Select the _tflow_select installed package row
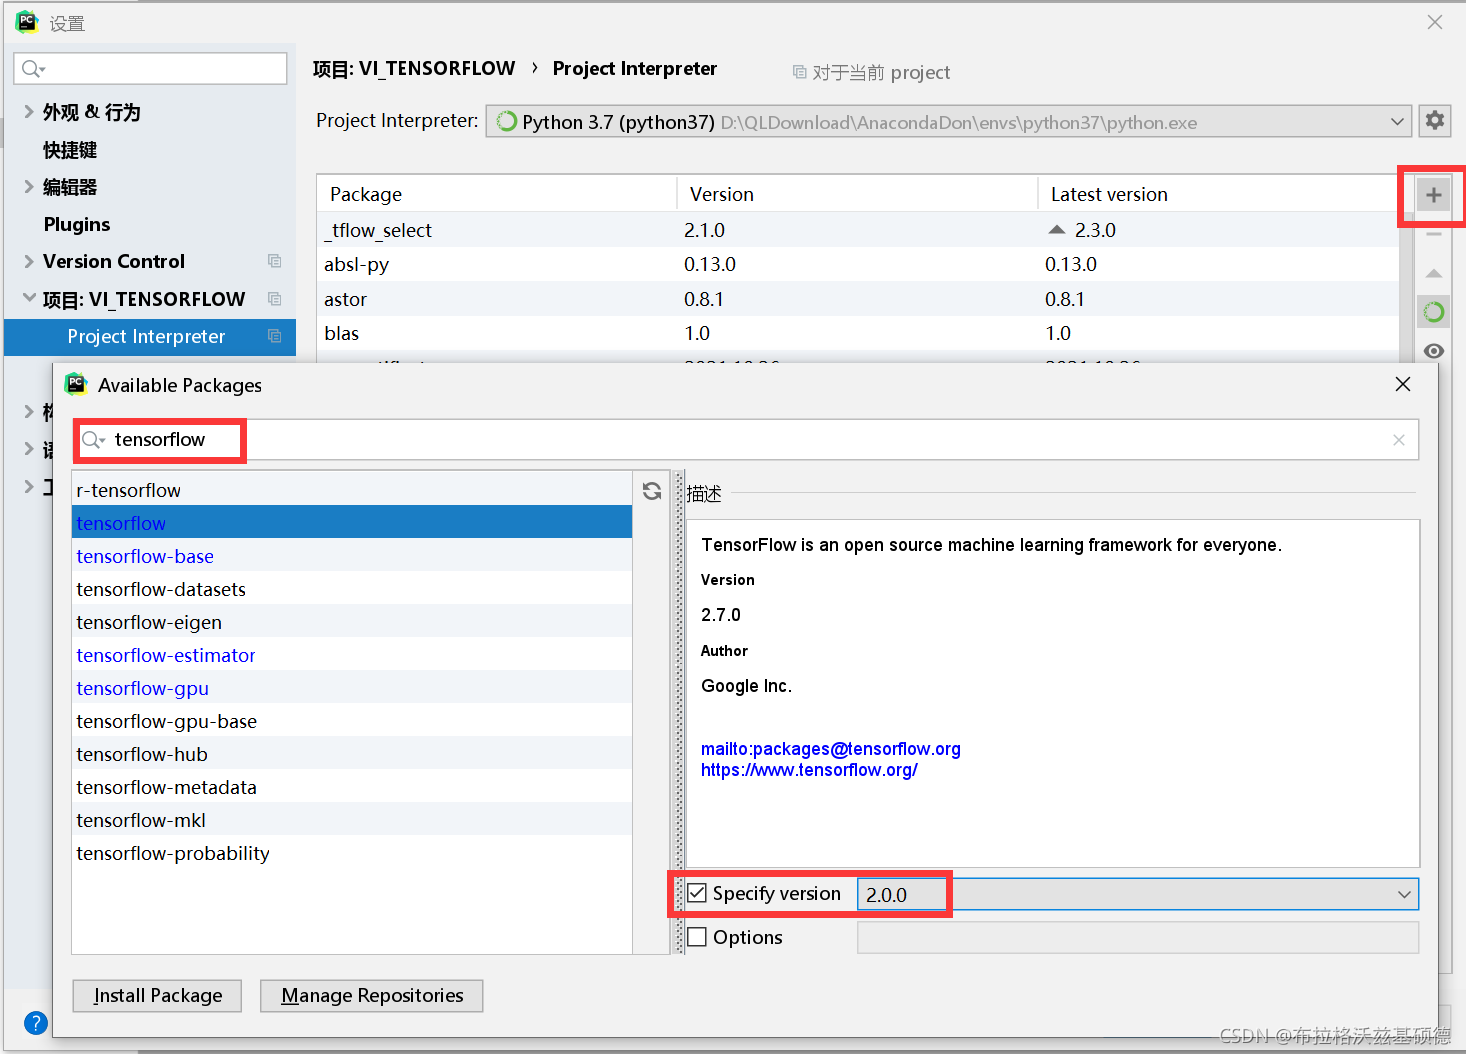This screenshot has width=1466, height=1054. (858, 230)
